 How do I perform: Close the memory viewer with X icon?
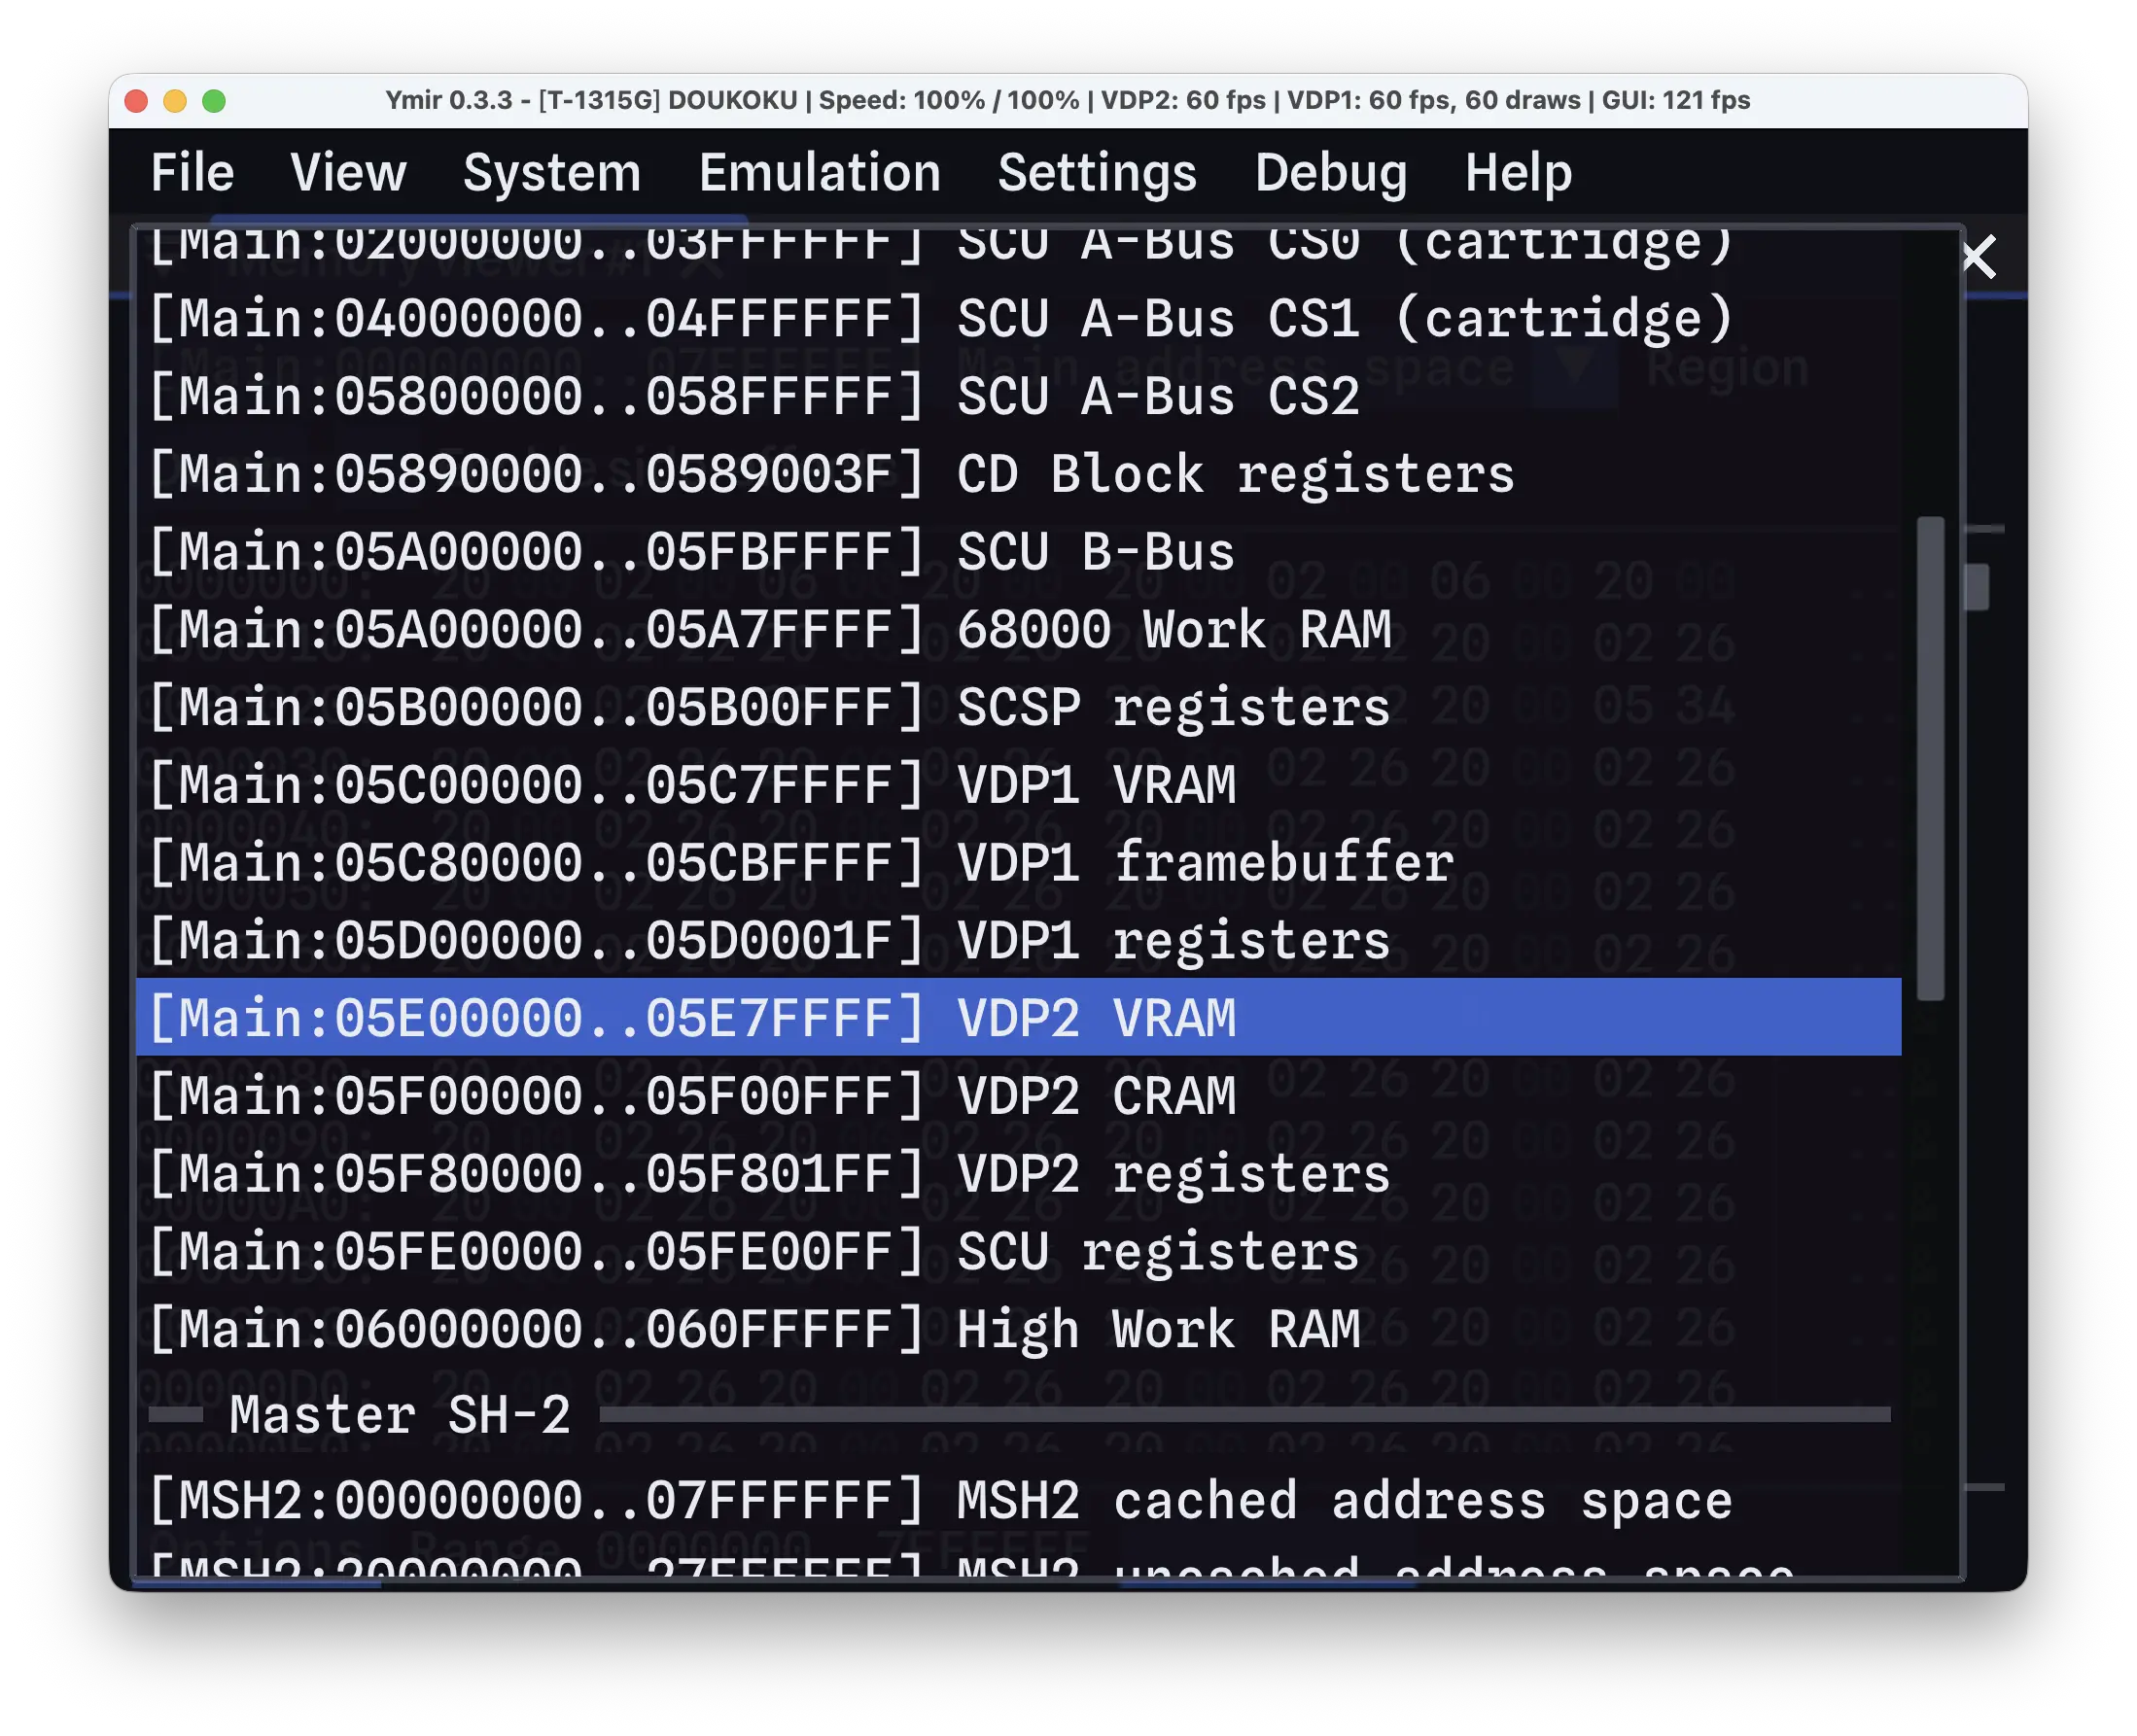coord(1977,257)
